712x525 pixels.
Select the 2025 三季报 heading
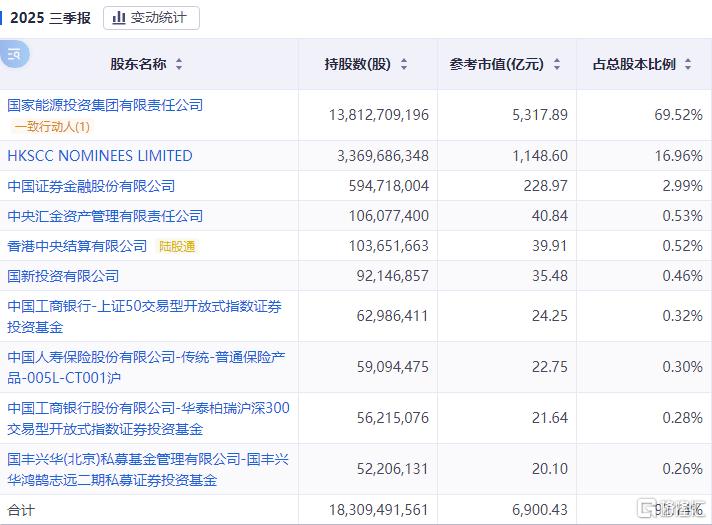point(50,18)
